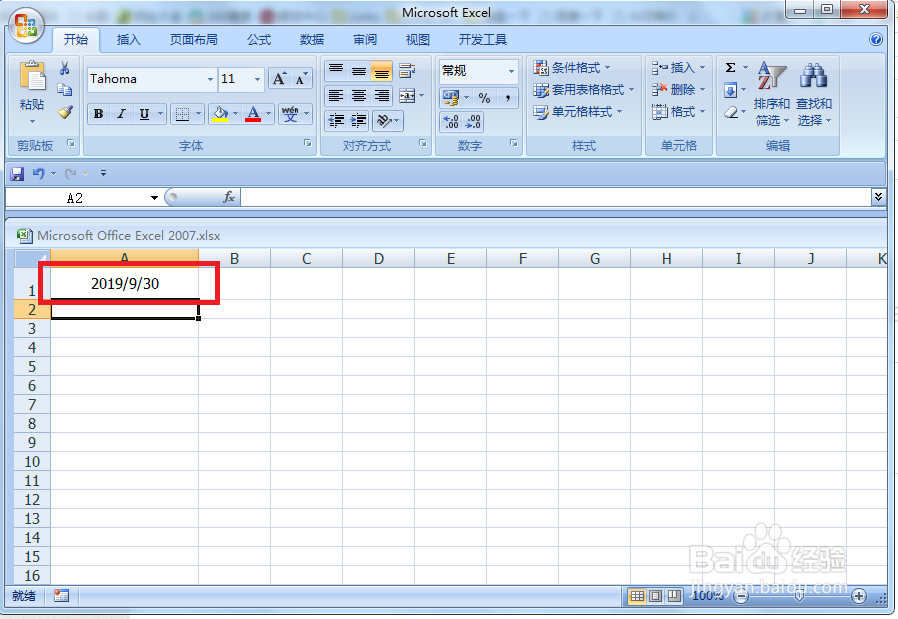Click the Copy icon
This screenshot has height=619, width=898.
click(65, 90)
